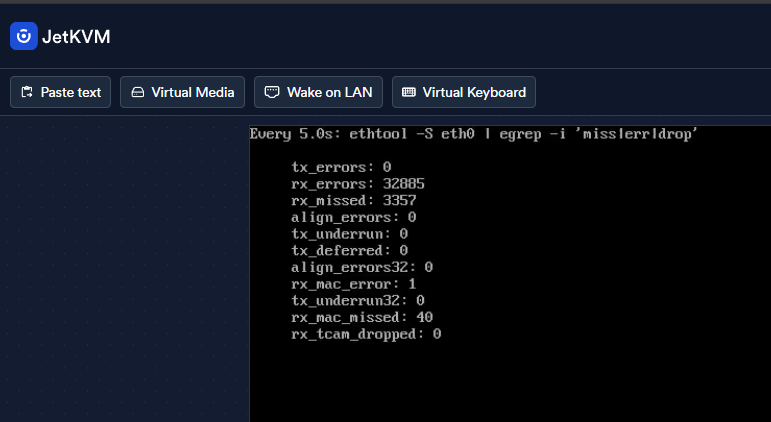Click the tx_underrun32 line in the terminal
Image resolution: width=771 pixels, height=422 pixels.
358,301
